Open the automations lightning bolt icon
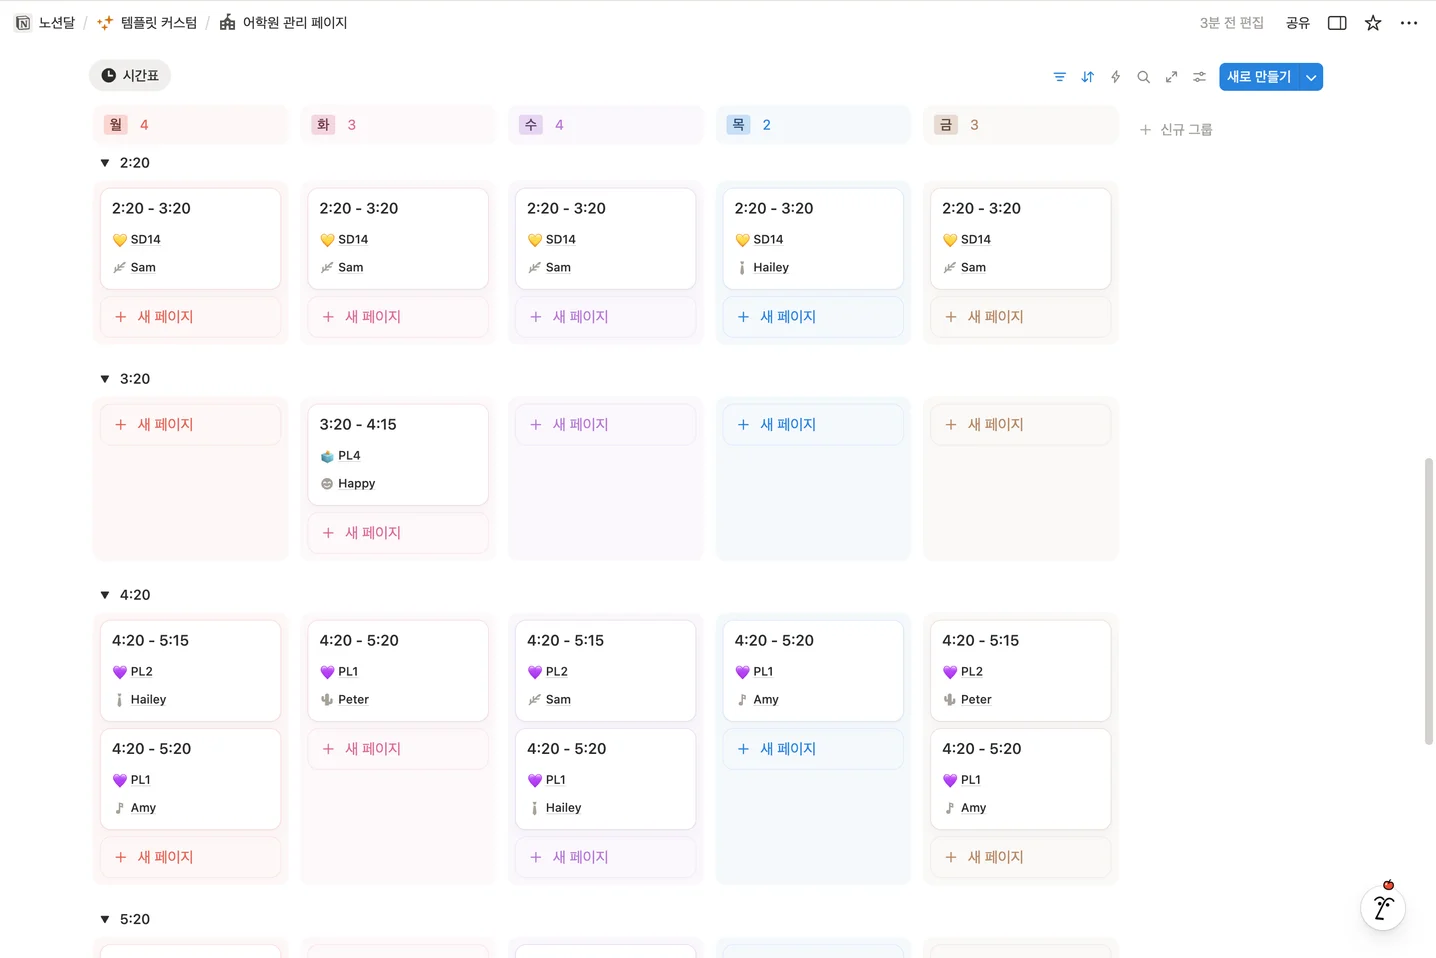The image size is (1436, 958). point(1115,76)
